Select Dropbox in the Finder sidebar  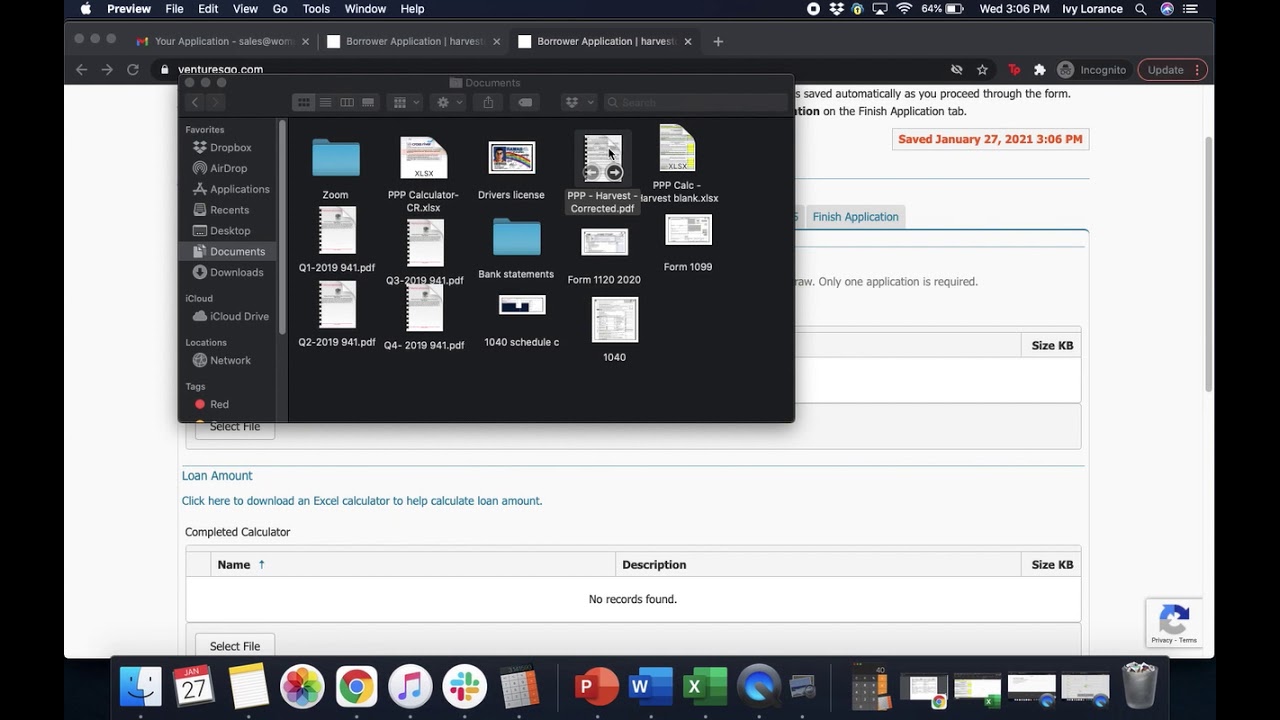(230, 148)
